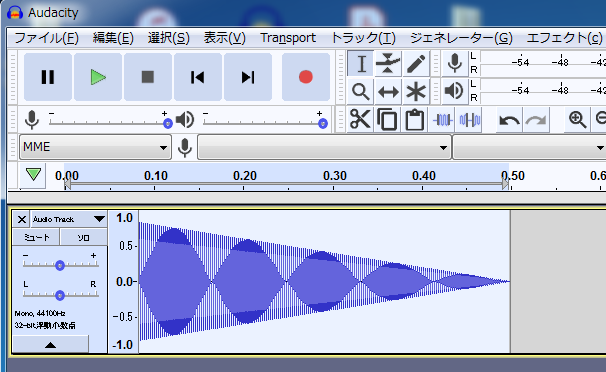Viewport: 606px width, 372px height.
Task: Click the mixer toolbar microphone icon
Action: coord(32,120)
